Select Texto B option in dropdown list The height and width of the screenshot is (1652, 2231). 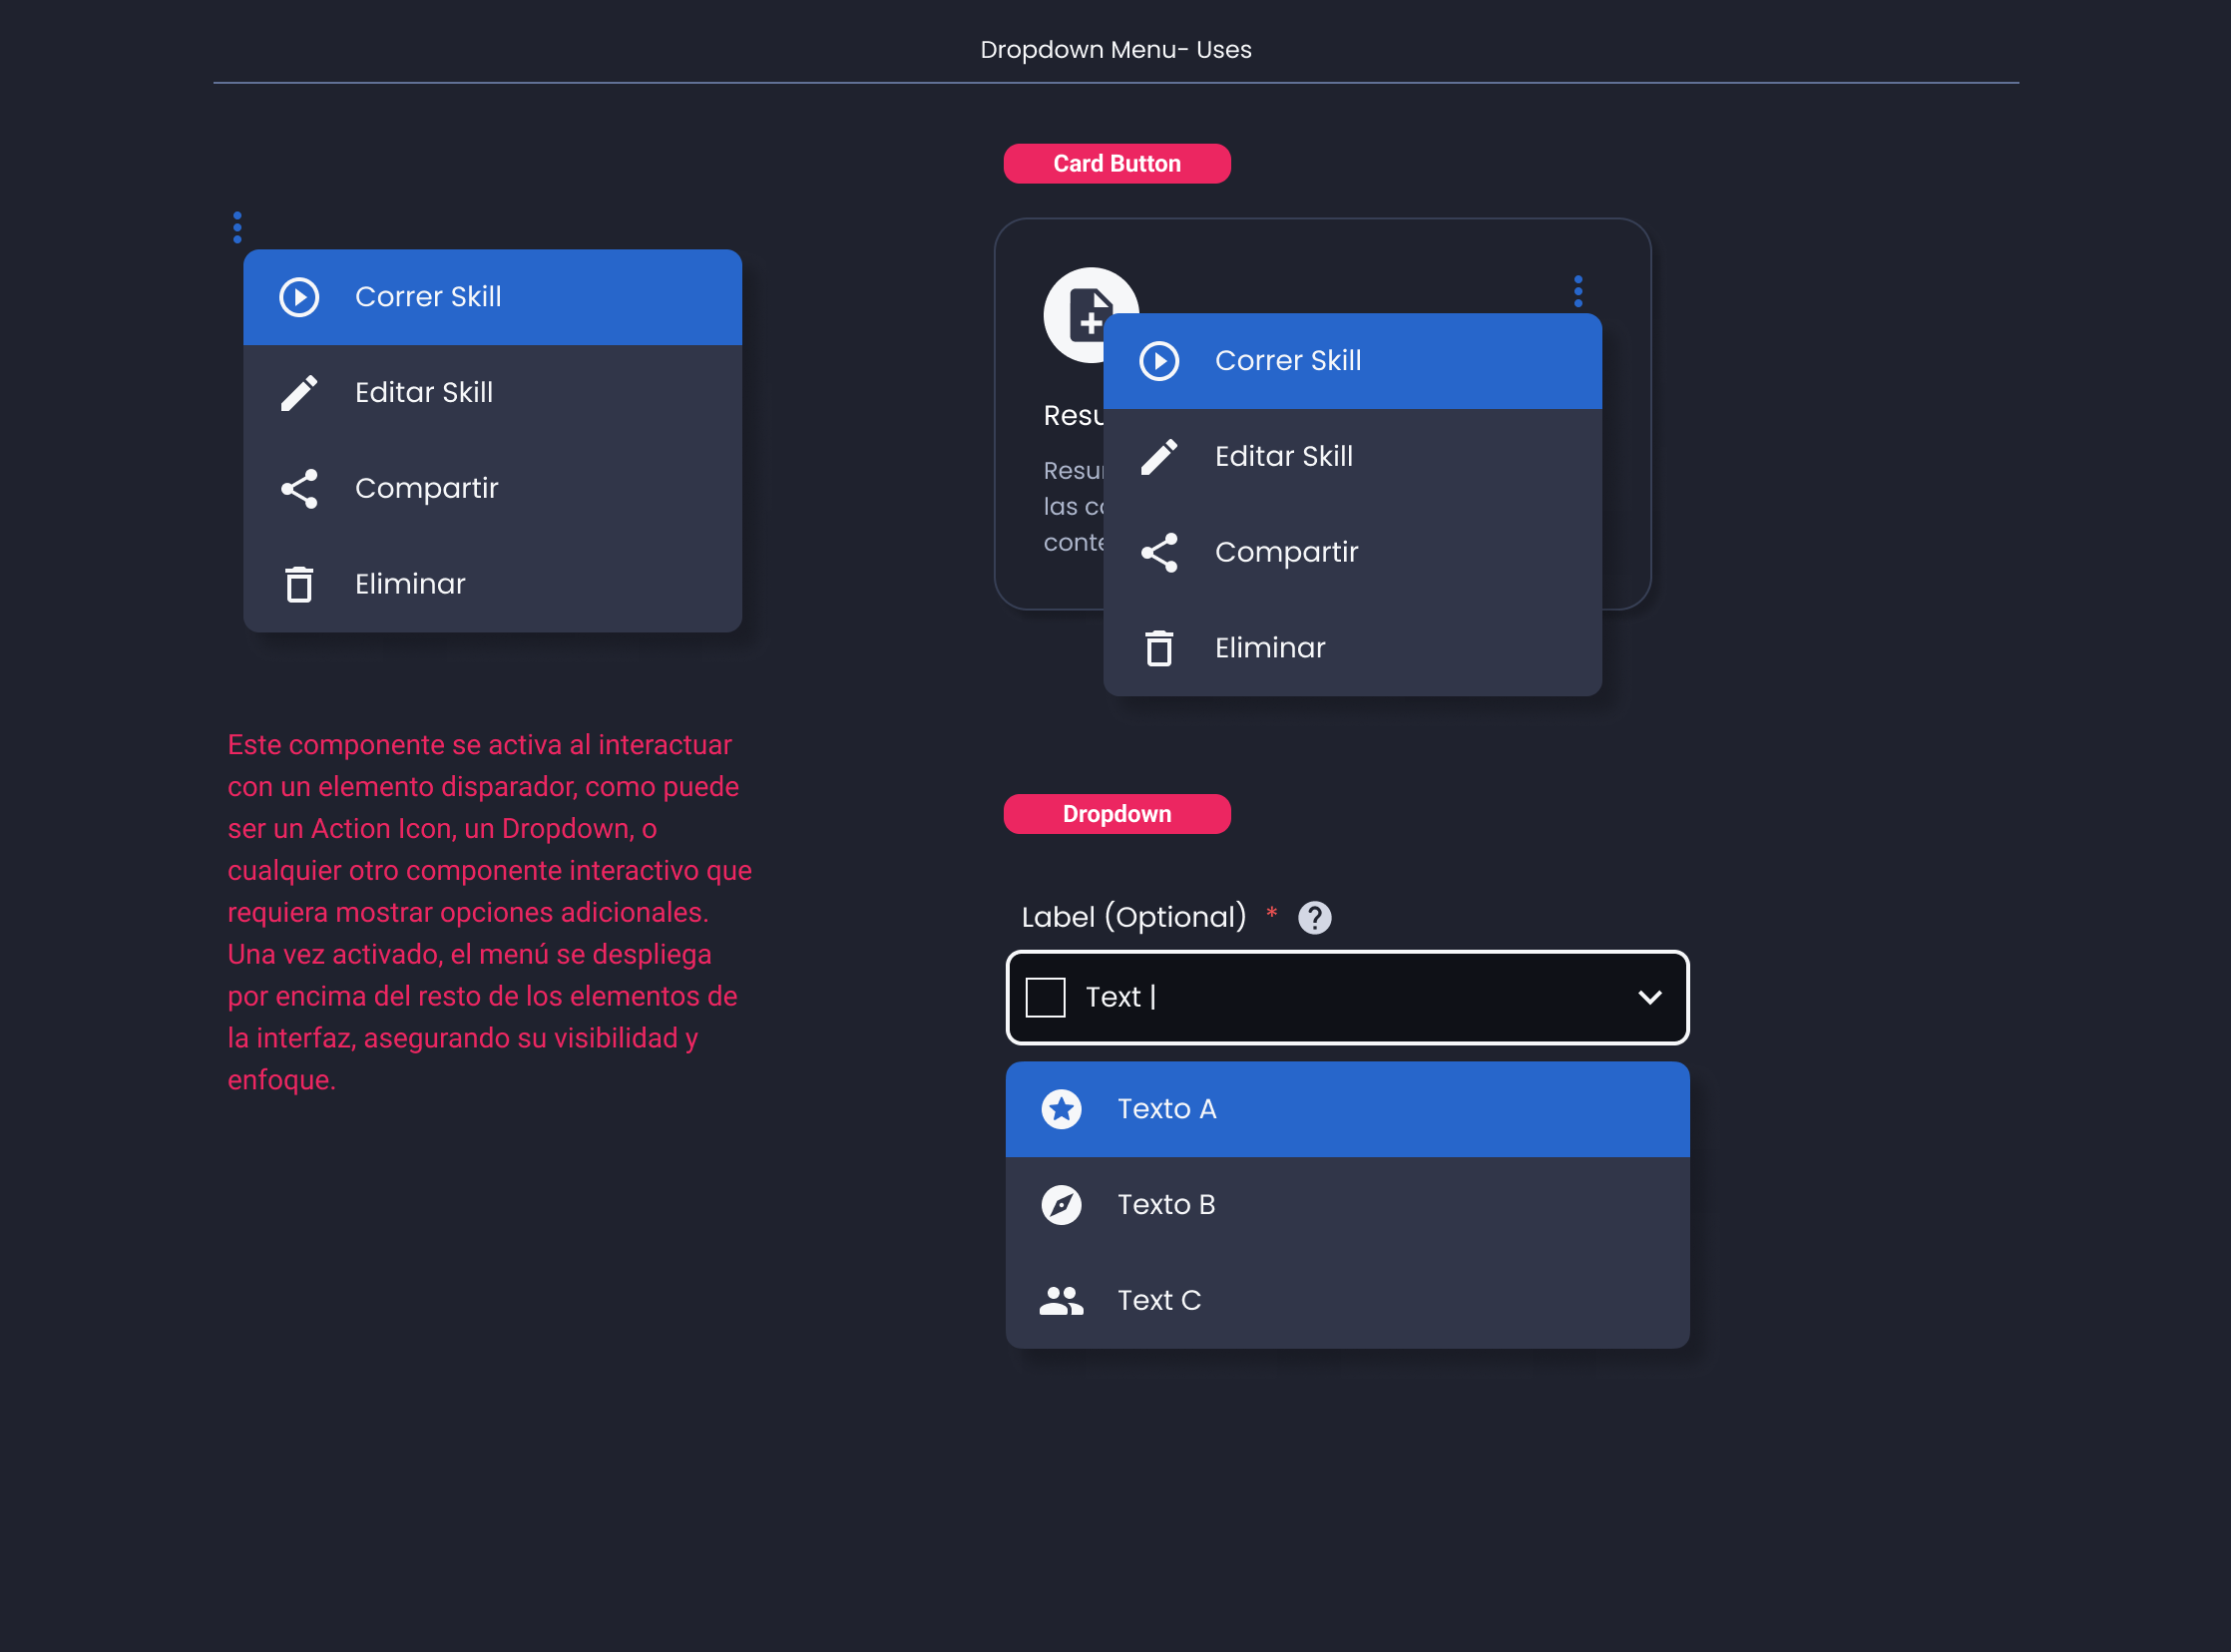point(1347,1205)
